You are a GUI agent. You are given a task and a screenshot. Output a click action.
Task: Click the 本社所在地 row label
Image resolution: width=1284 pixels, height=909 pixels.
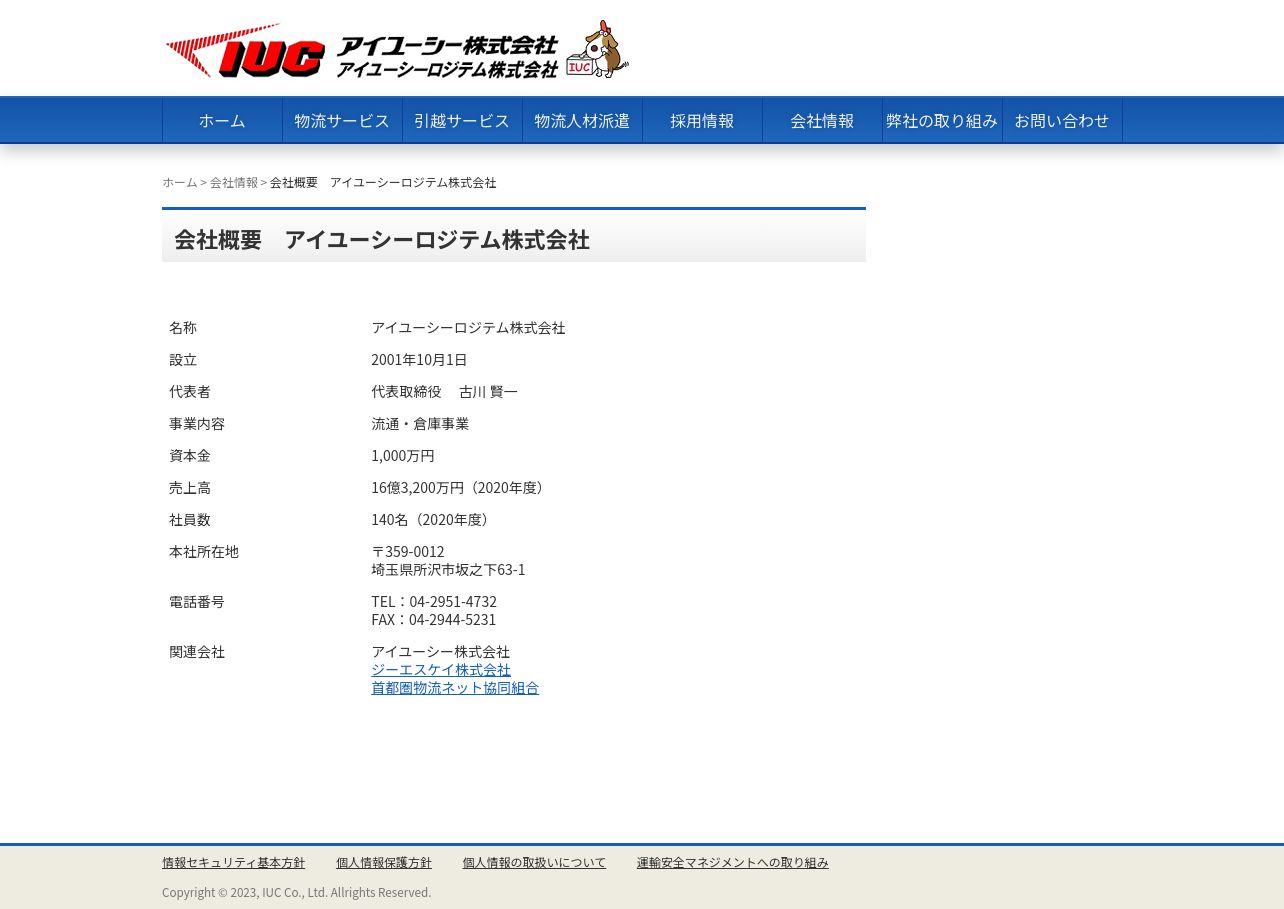click(204, 552)
